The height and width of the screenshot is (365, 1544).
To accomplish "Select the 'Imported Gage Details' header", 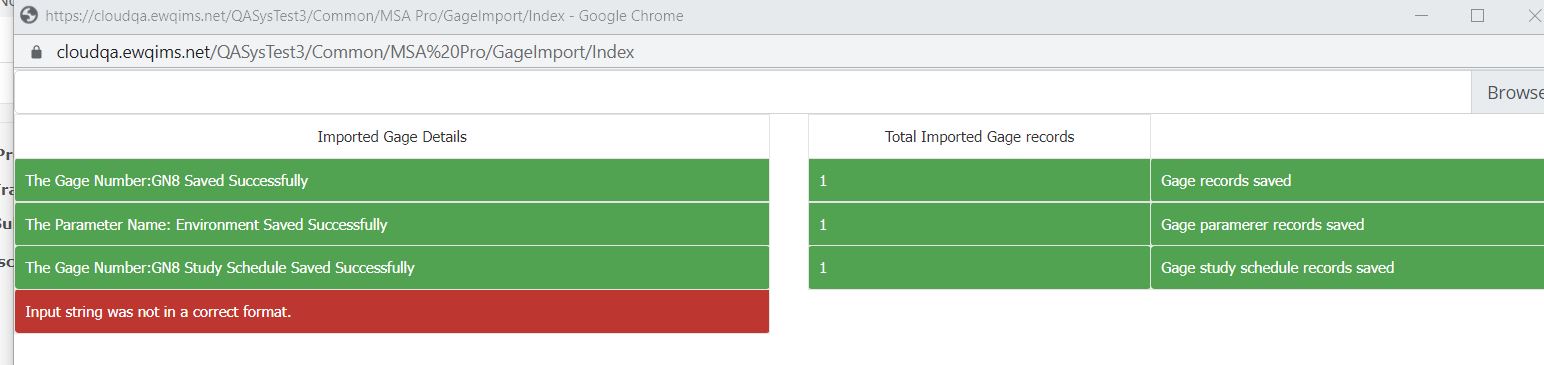I will (x=392, y=137).
